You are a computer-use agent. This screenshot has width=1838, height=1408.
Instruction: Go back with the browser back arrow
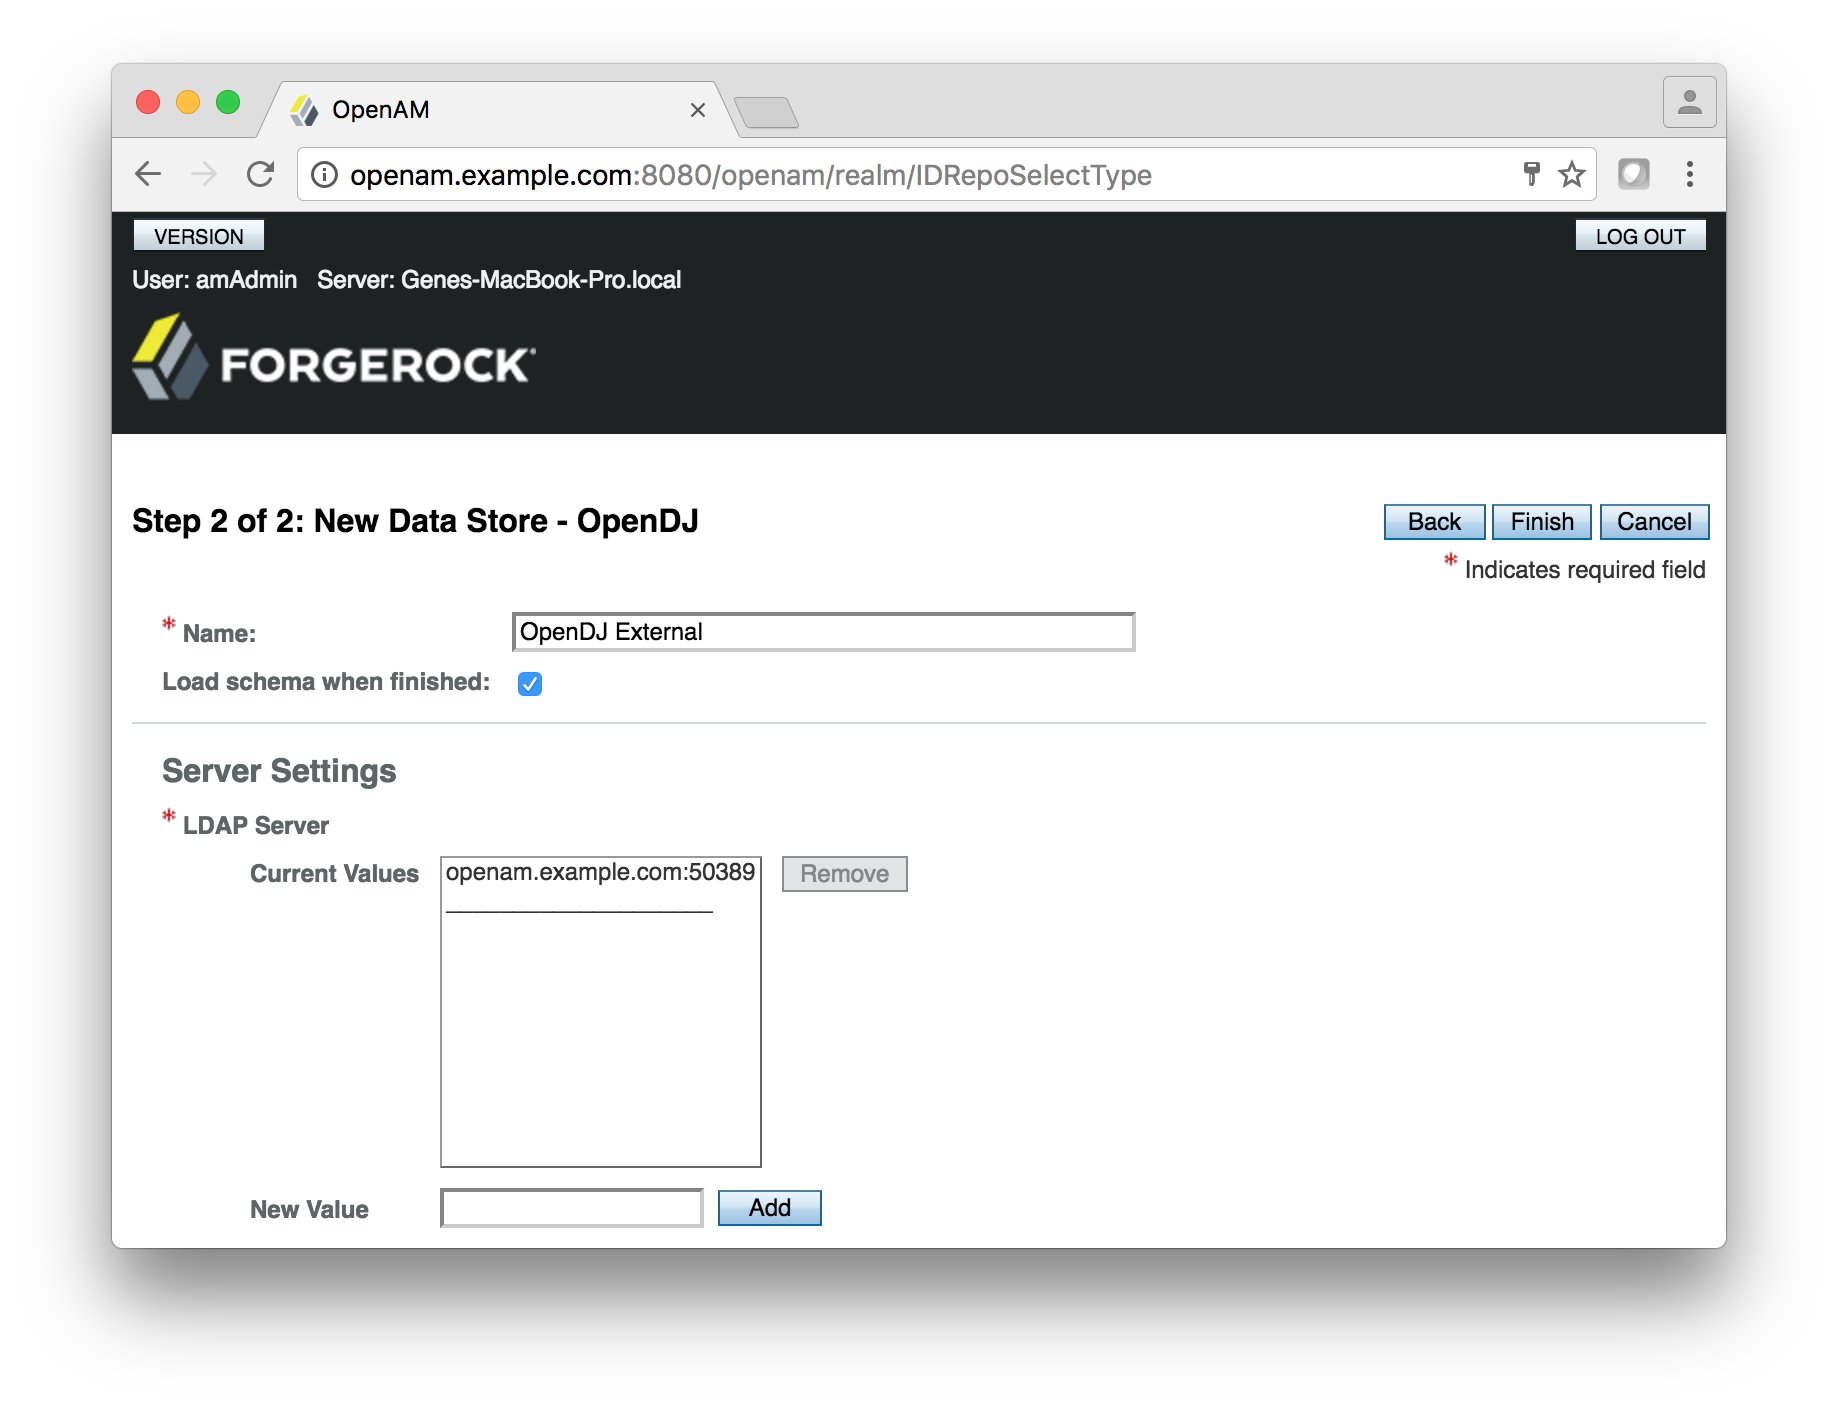tap(148, 174)
